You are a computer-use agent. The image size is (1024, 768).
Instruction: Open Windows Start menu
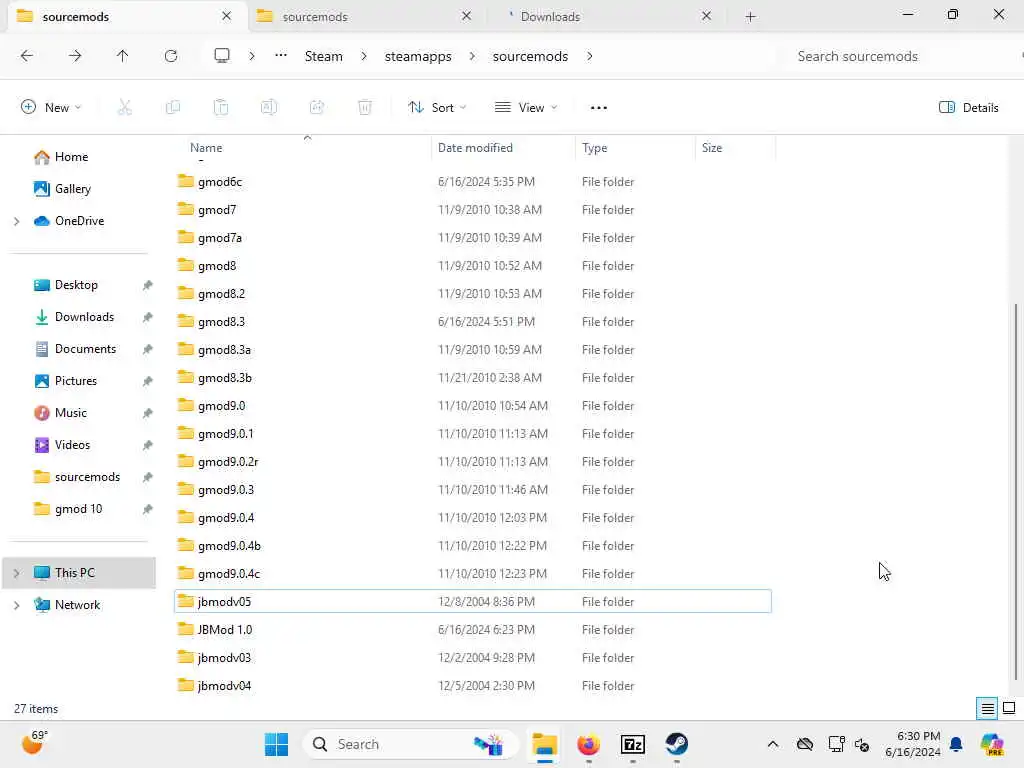tap(276, 744)
